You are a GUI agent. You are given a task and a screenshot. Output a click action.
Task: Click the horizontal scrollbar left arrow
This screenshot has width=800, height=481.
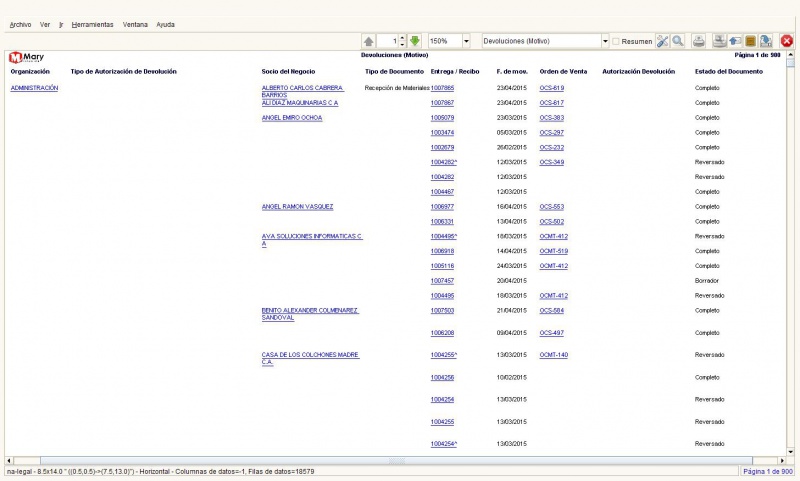point(9,461)
